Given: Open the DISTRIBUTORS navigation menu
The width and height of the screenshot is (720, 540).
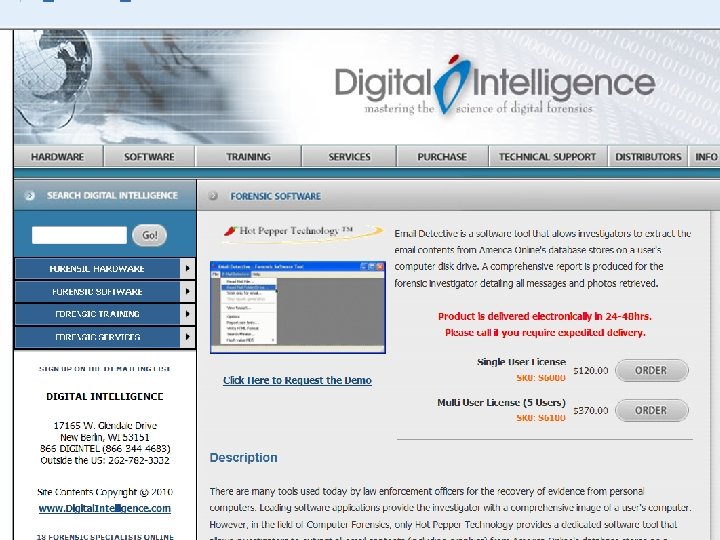Looking at the screenshot, I should (x=648, y=157).
